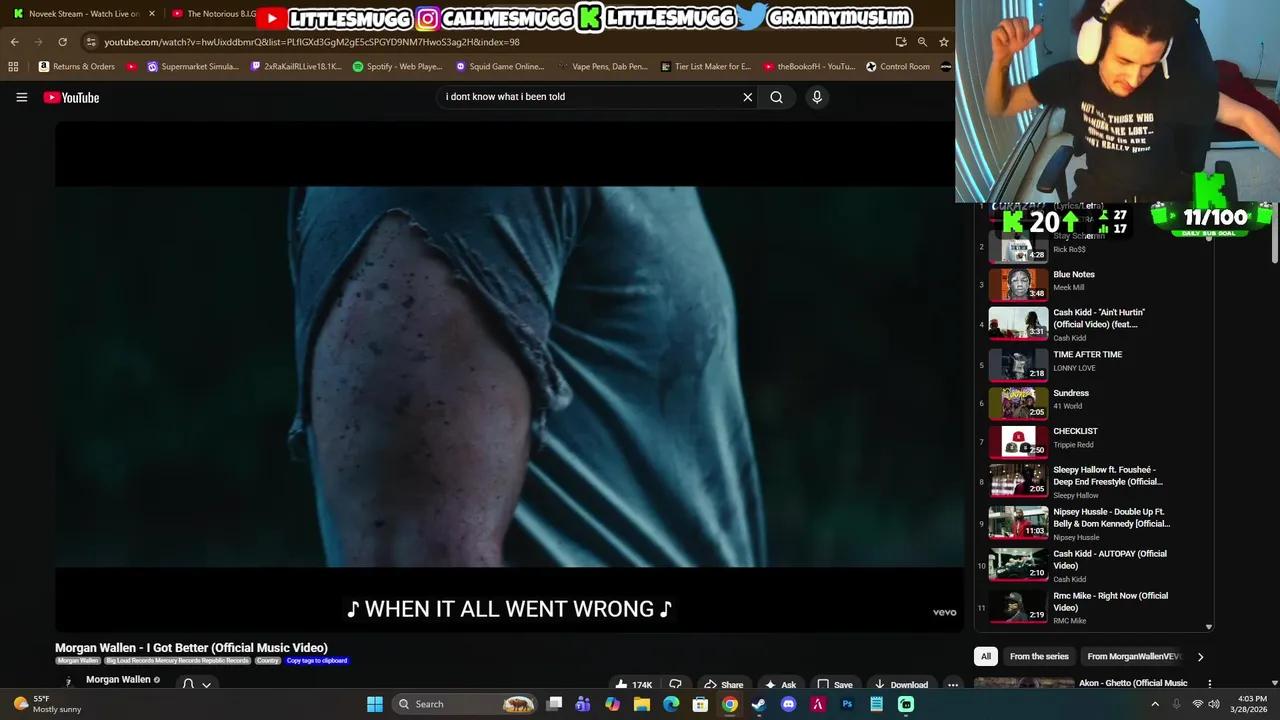
Task: Share the Morgan Wallen video
Action: pos(723,685)
